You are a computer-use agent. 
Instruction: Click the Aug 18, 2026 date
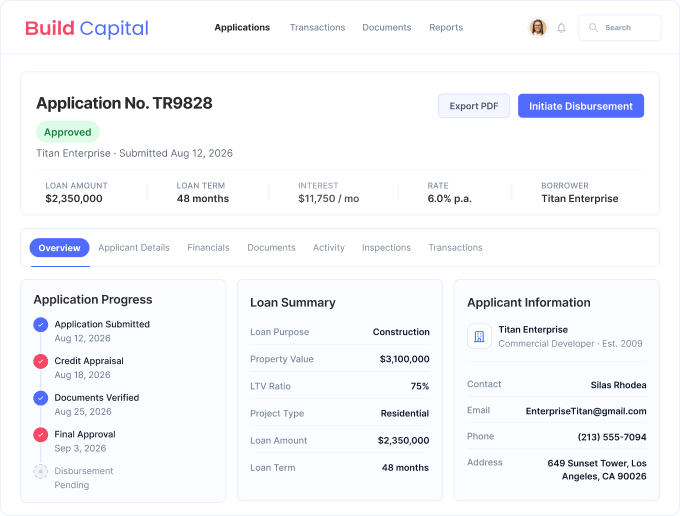[82, 375]
